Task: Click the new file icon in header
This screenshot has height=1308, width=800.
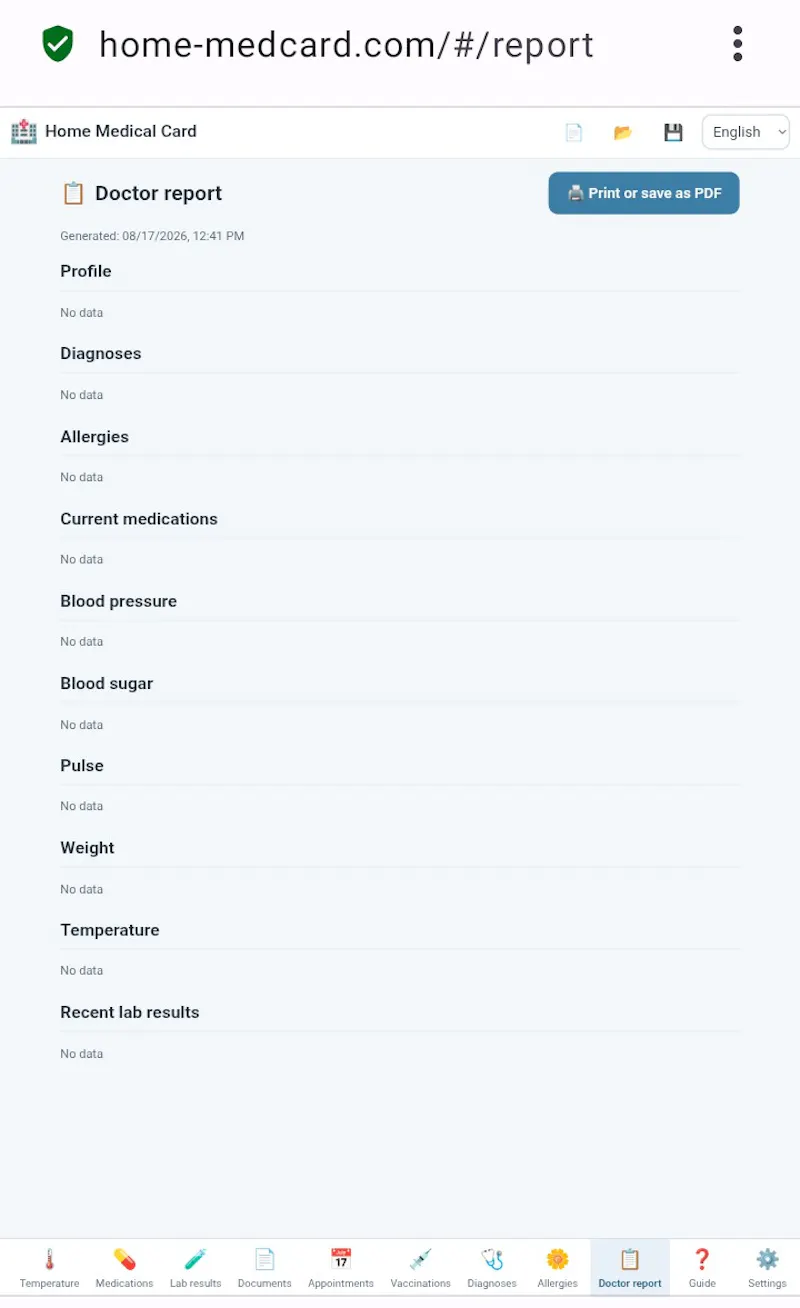Action: pos(574,132)
